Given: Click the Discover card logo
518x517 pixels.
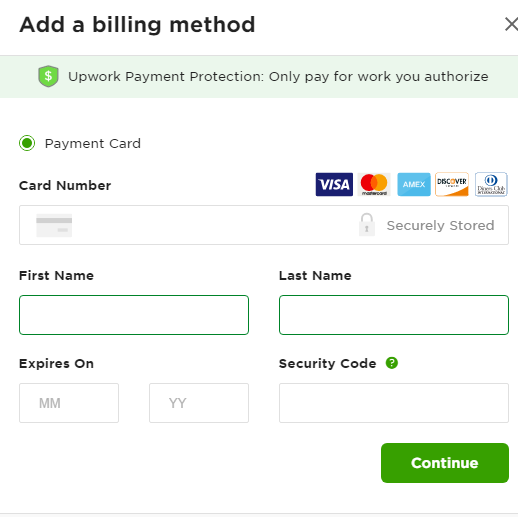Looking at the screenshot, I should [x=452, y=184].
